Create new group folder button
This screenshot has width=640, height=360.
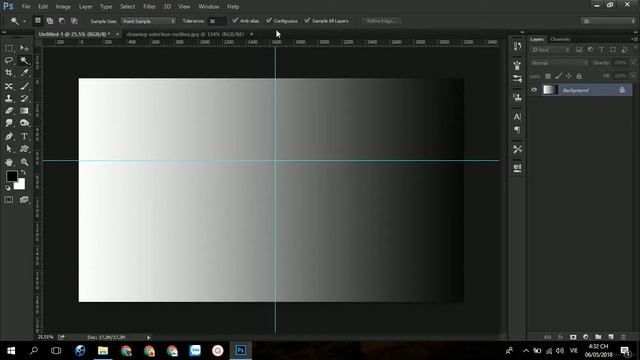click(598, 337)
